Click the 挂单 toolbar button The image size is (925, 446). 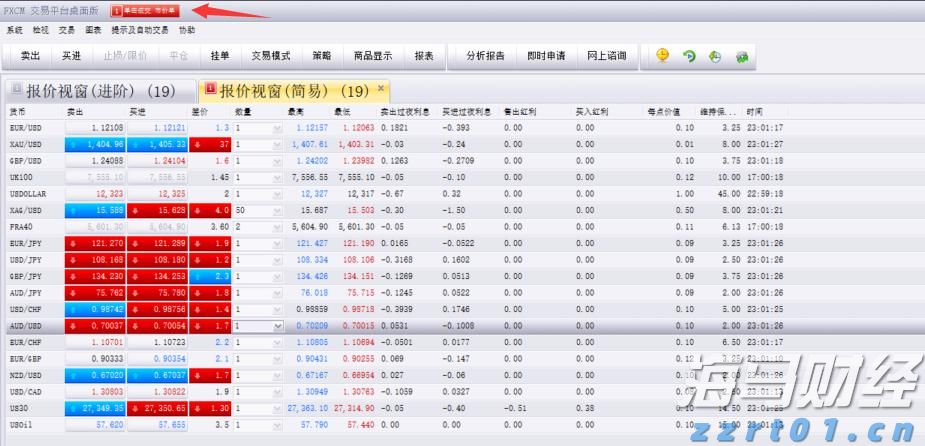220,56
